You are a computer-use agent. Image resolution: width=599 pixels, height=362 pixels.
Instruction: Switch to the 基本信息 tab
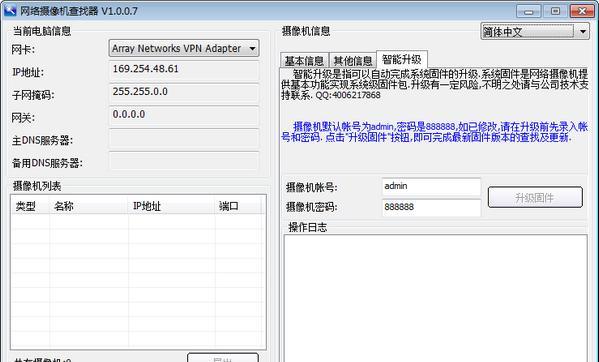pyautogui.click(x=304, y=60)
